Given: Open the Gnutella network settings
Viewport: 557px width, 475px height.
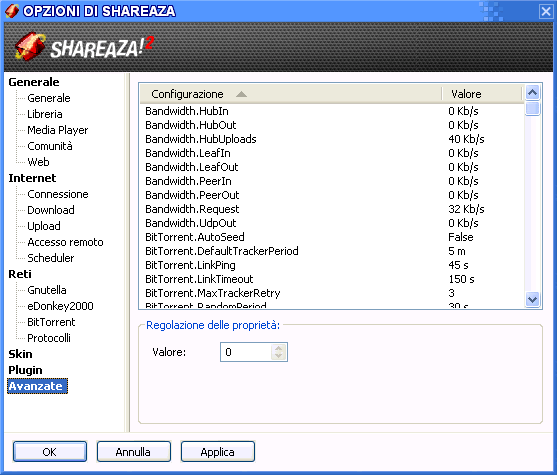Looking at the screenshot, I should 47,290.
